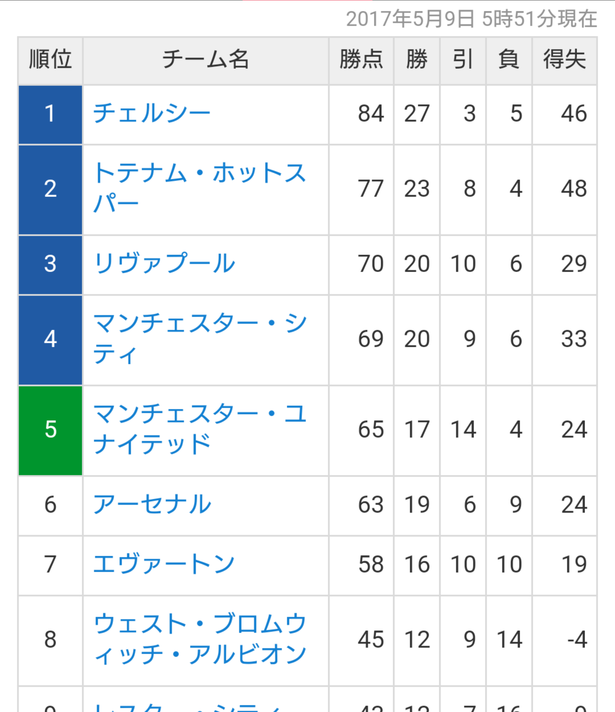Image resolution: width=615 pixels, height=712 pixels.
Task: Click the 引 column header
Action: pyautogui.click(x=463, y=60)
